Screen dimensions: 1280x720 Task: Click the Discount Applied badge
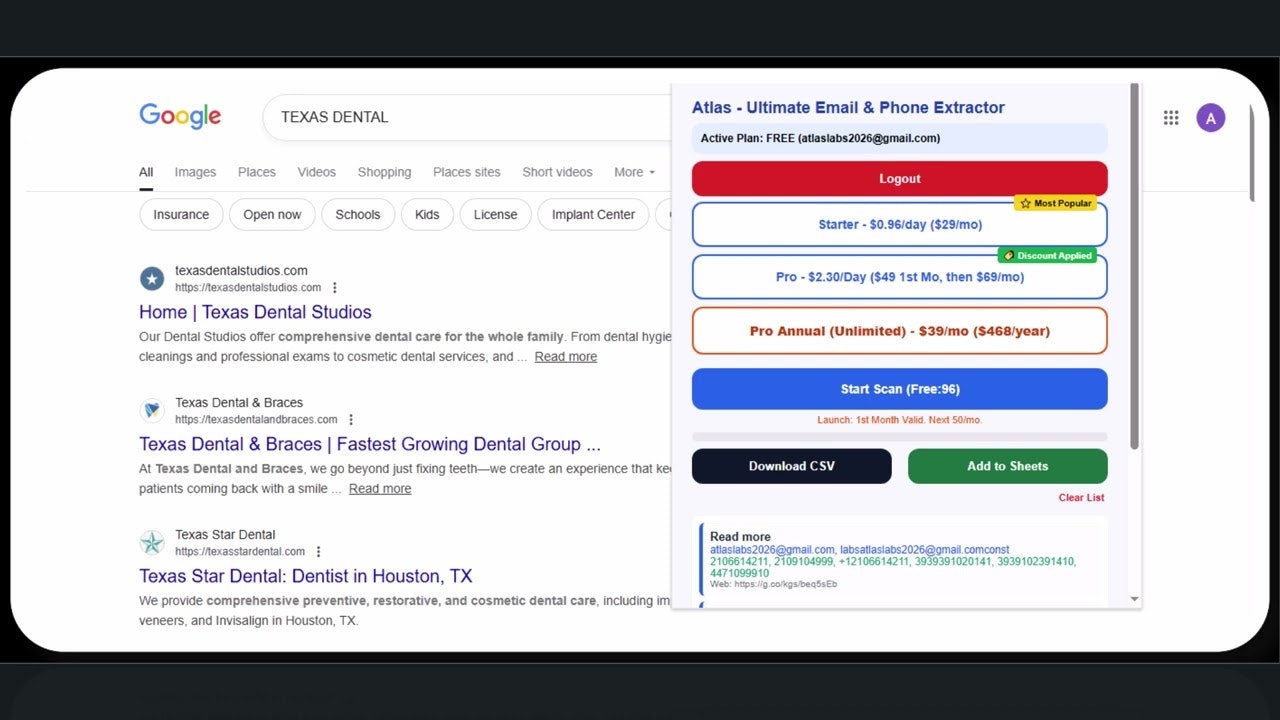point(1047,256)
